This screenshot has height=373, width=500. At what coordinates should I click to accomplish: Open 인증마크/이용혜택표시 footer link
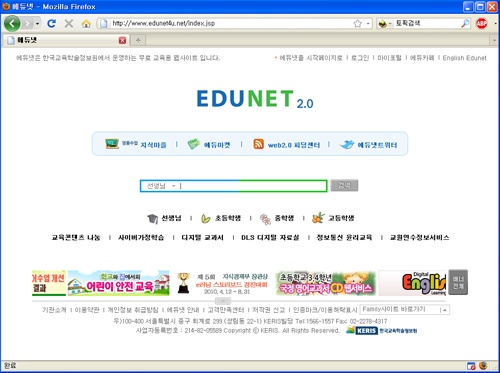point(325,310)
